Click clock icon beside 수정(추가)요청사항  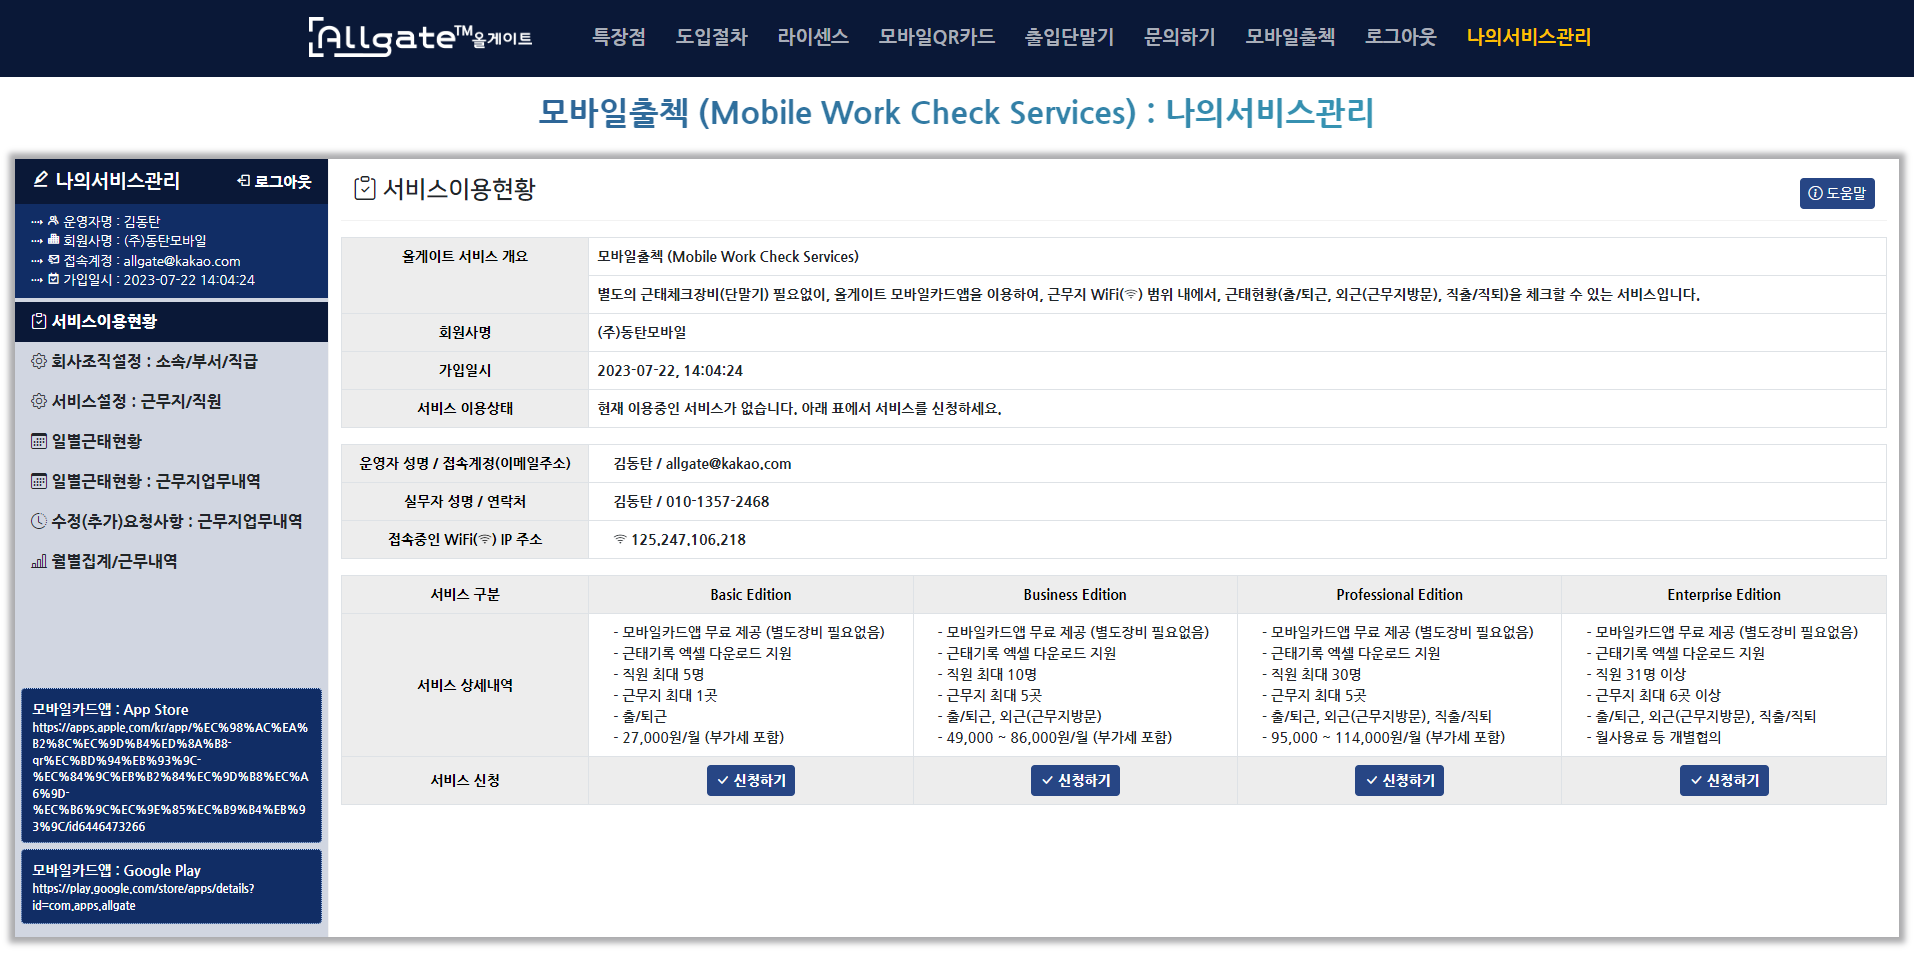click(x=39, y=521)
